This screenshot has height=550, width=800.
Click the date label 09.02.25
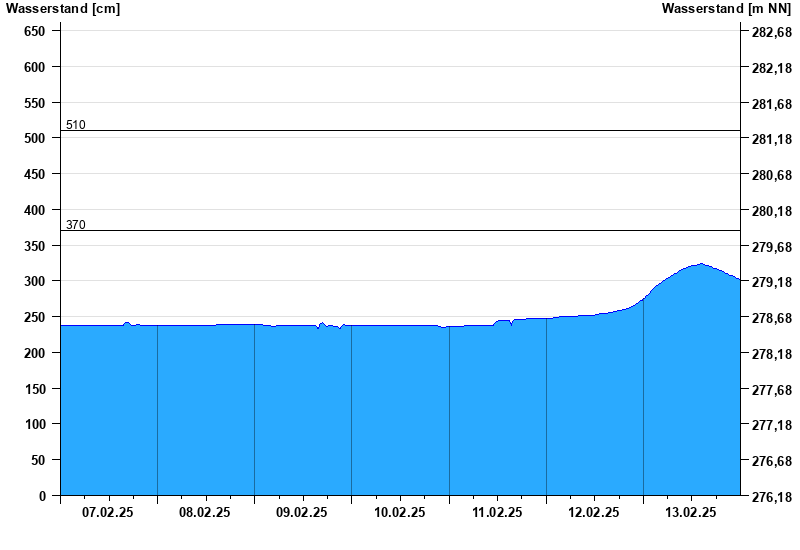[302, 512]
